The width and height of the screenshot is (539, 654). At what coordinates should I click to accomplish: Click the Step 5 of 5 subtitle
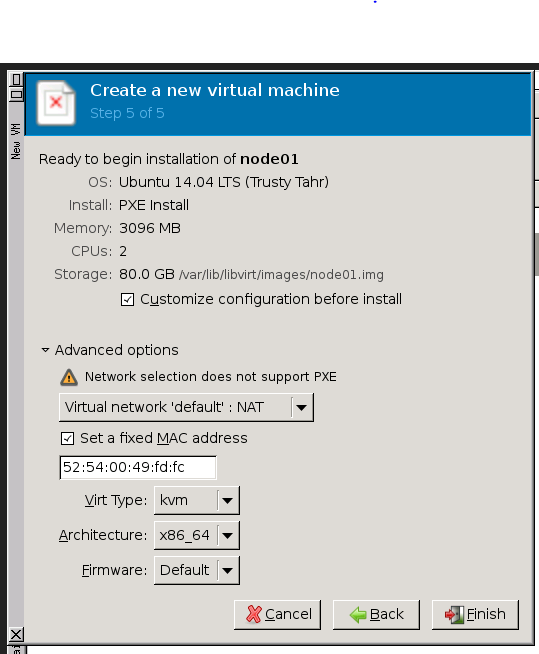tap(127, 113)
